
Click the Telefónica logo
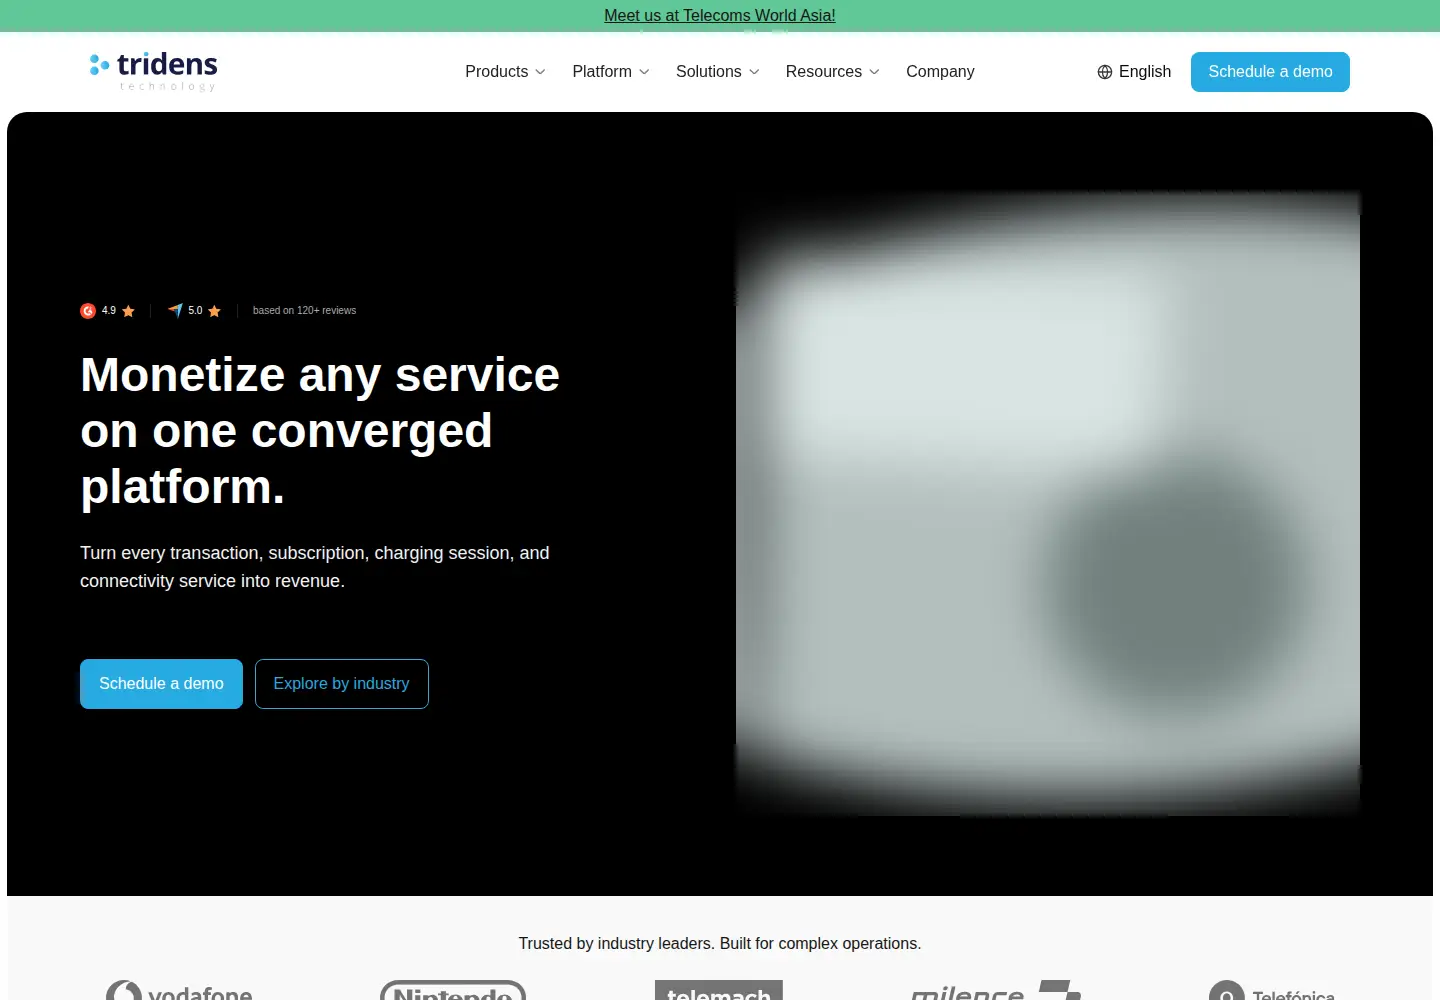click(1271, 990)
